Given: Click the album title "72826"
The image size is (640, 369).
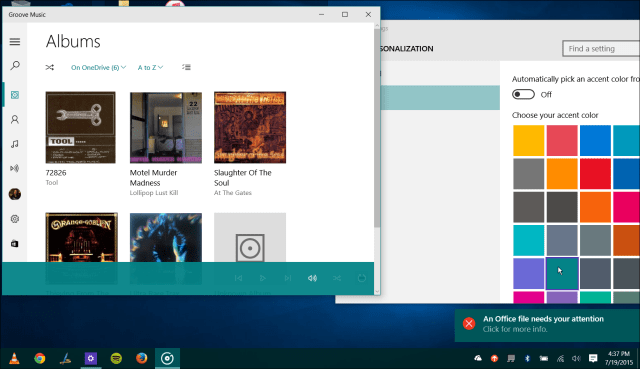Looking at the screenshot, I should [x=56, y=173].
